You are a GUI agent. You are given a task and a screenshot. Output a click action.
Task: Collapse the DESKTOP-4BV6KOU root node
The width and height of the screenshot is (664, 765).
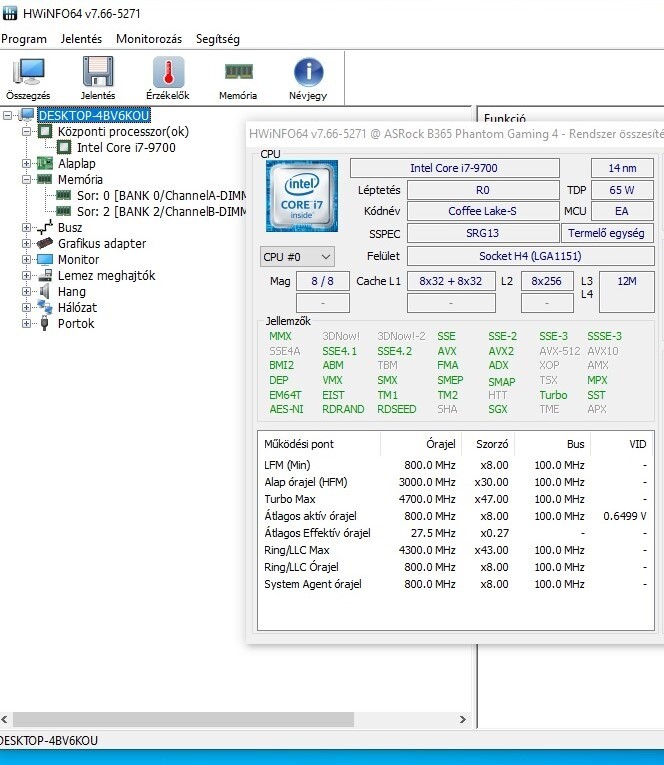point(7,116)
